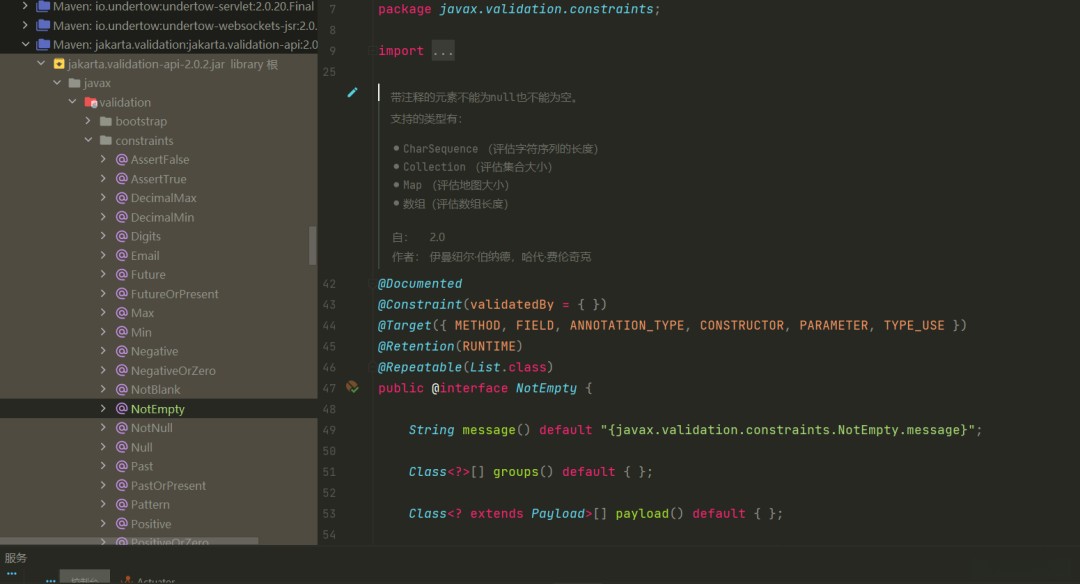Expand the folded import block
The width and height of the screenshot is (1080, 584).
[x=442, y=51]
